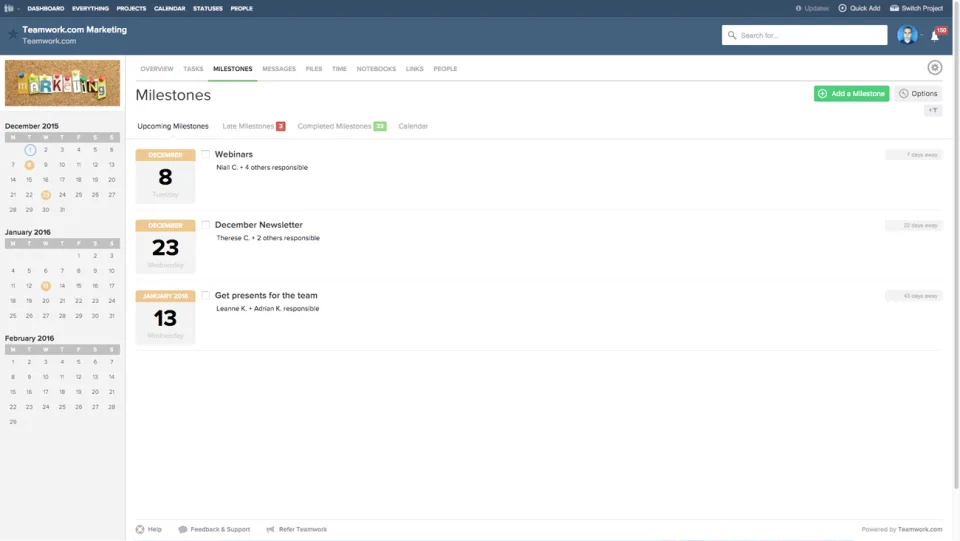Show Upcoming Milestones
The width and height of the screenshot is (960, 541).
[173, 126]
